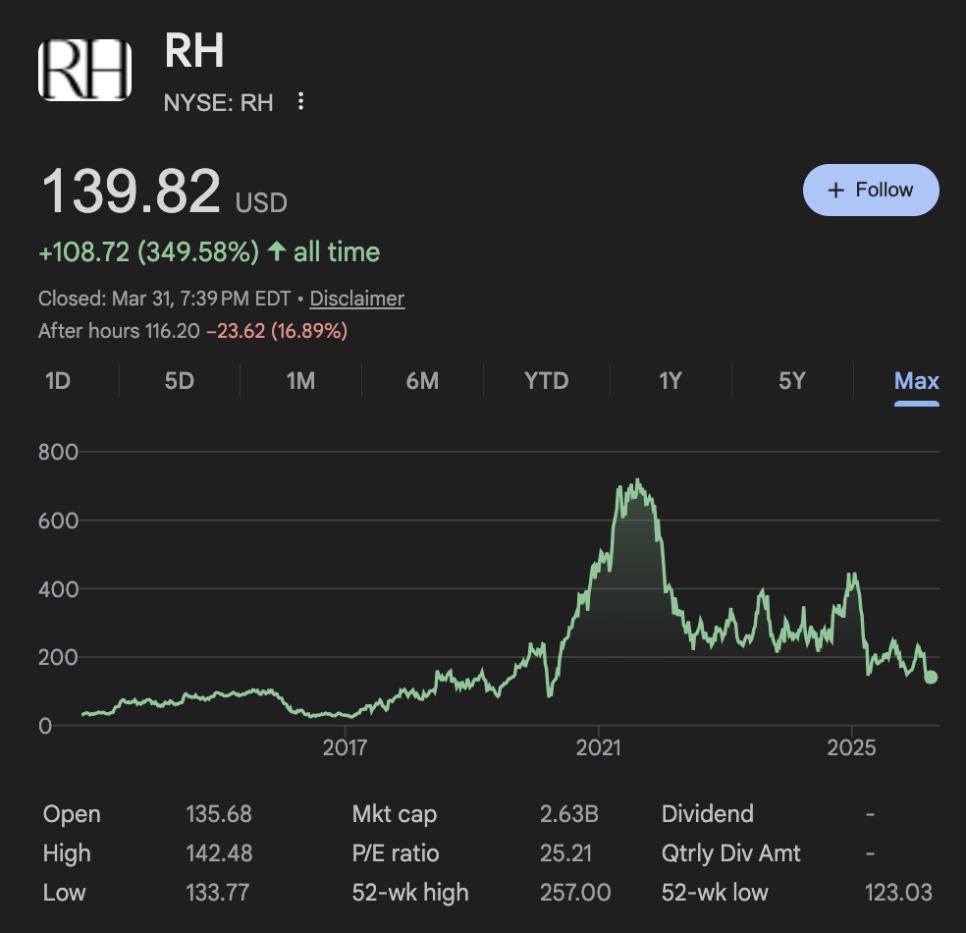Click the after hours 116.20 price text
Image resolution: width=966 pixels, height=933 pixels.
pos(119,331)
